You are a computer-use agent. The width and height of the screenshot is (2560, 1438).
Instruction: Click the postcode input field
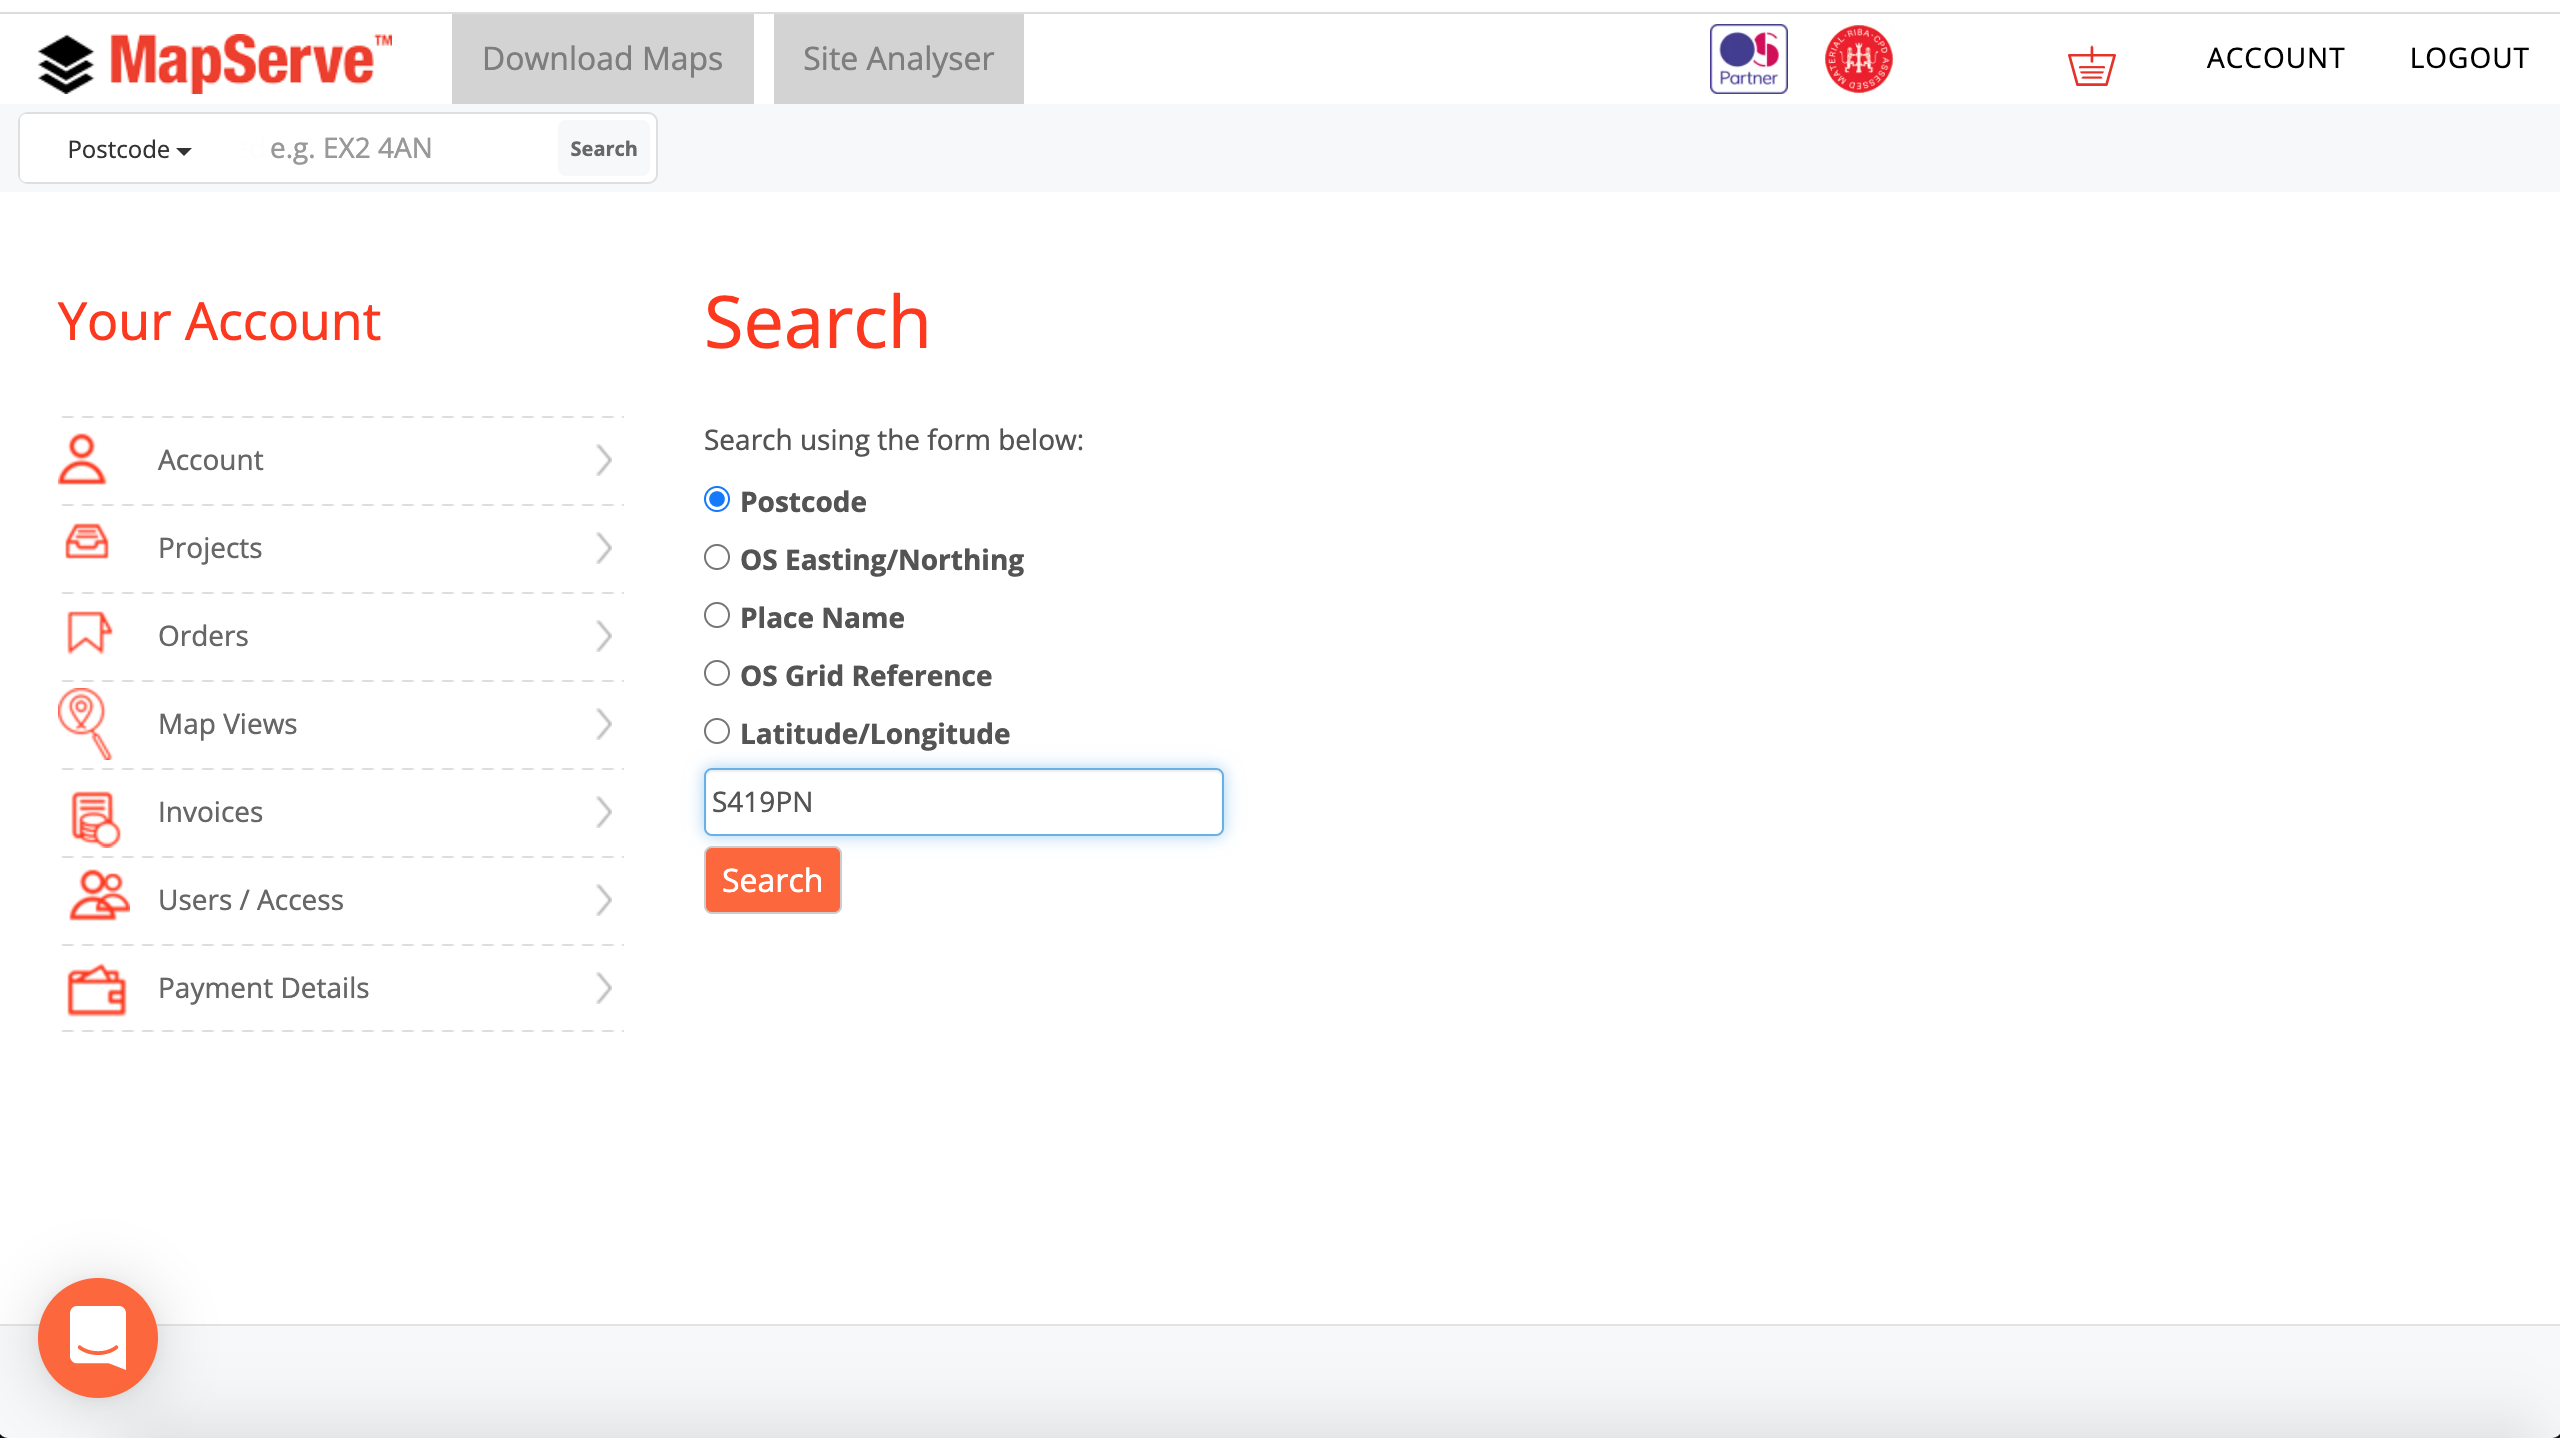pyautogui.click(x=962, y=802)
